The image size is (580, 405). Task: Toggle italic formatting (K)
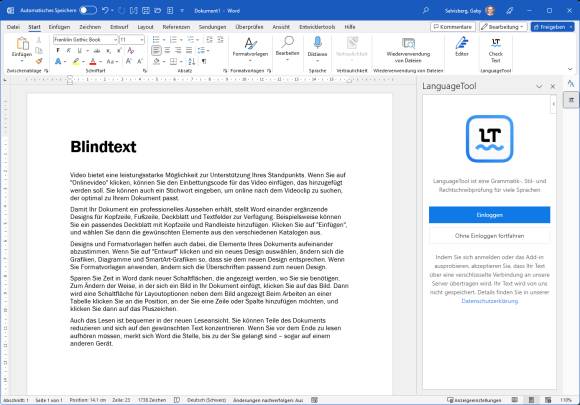[68, 50]
